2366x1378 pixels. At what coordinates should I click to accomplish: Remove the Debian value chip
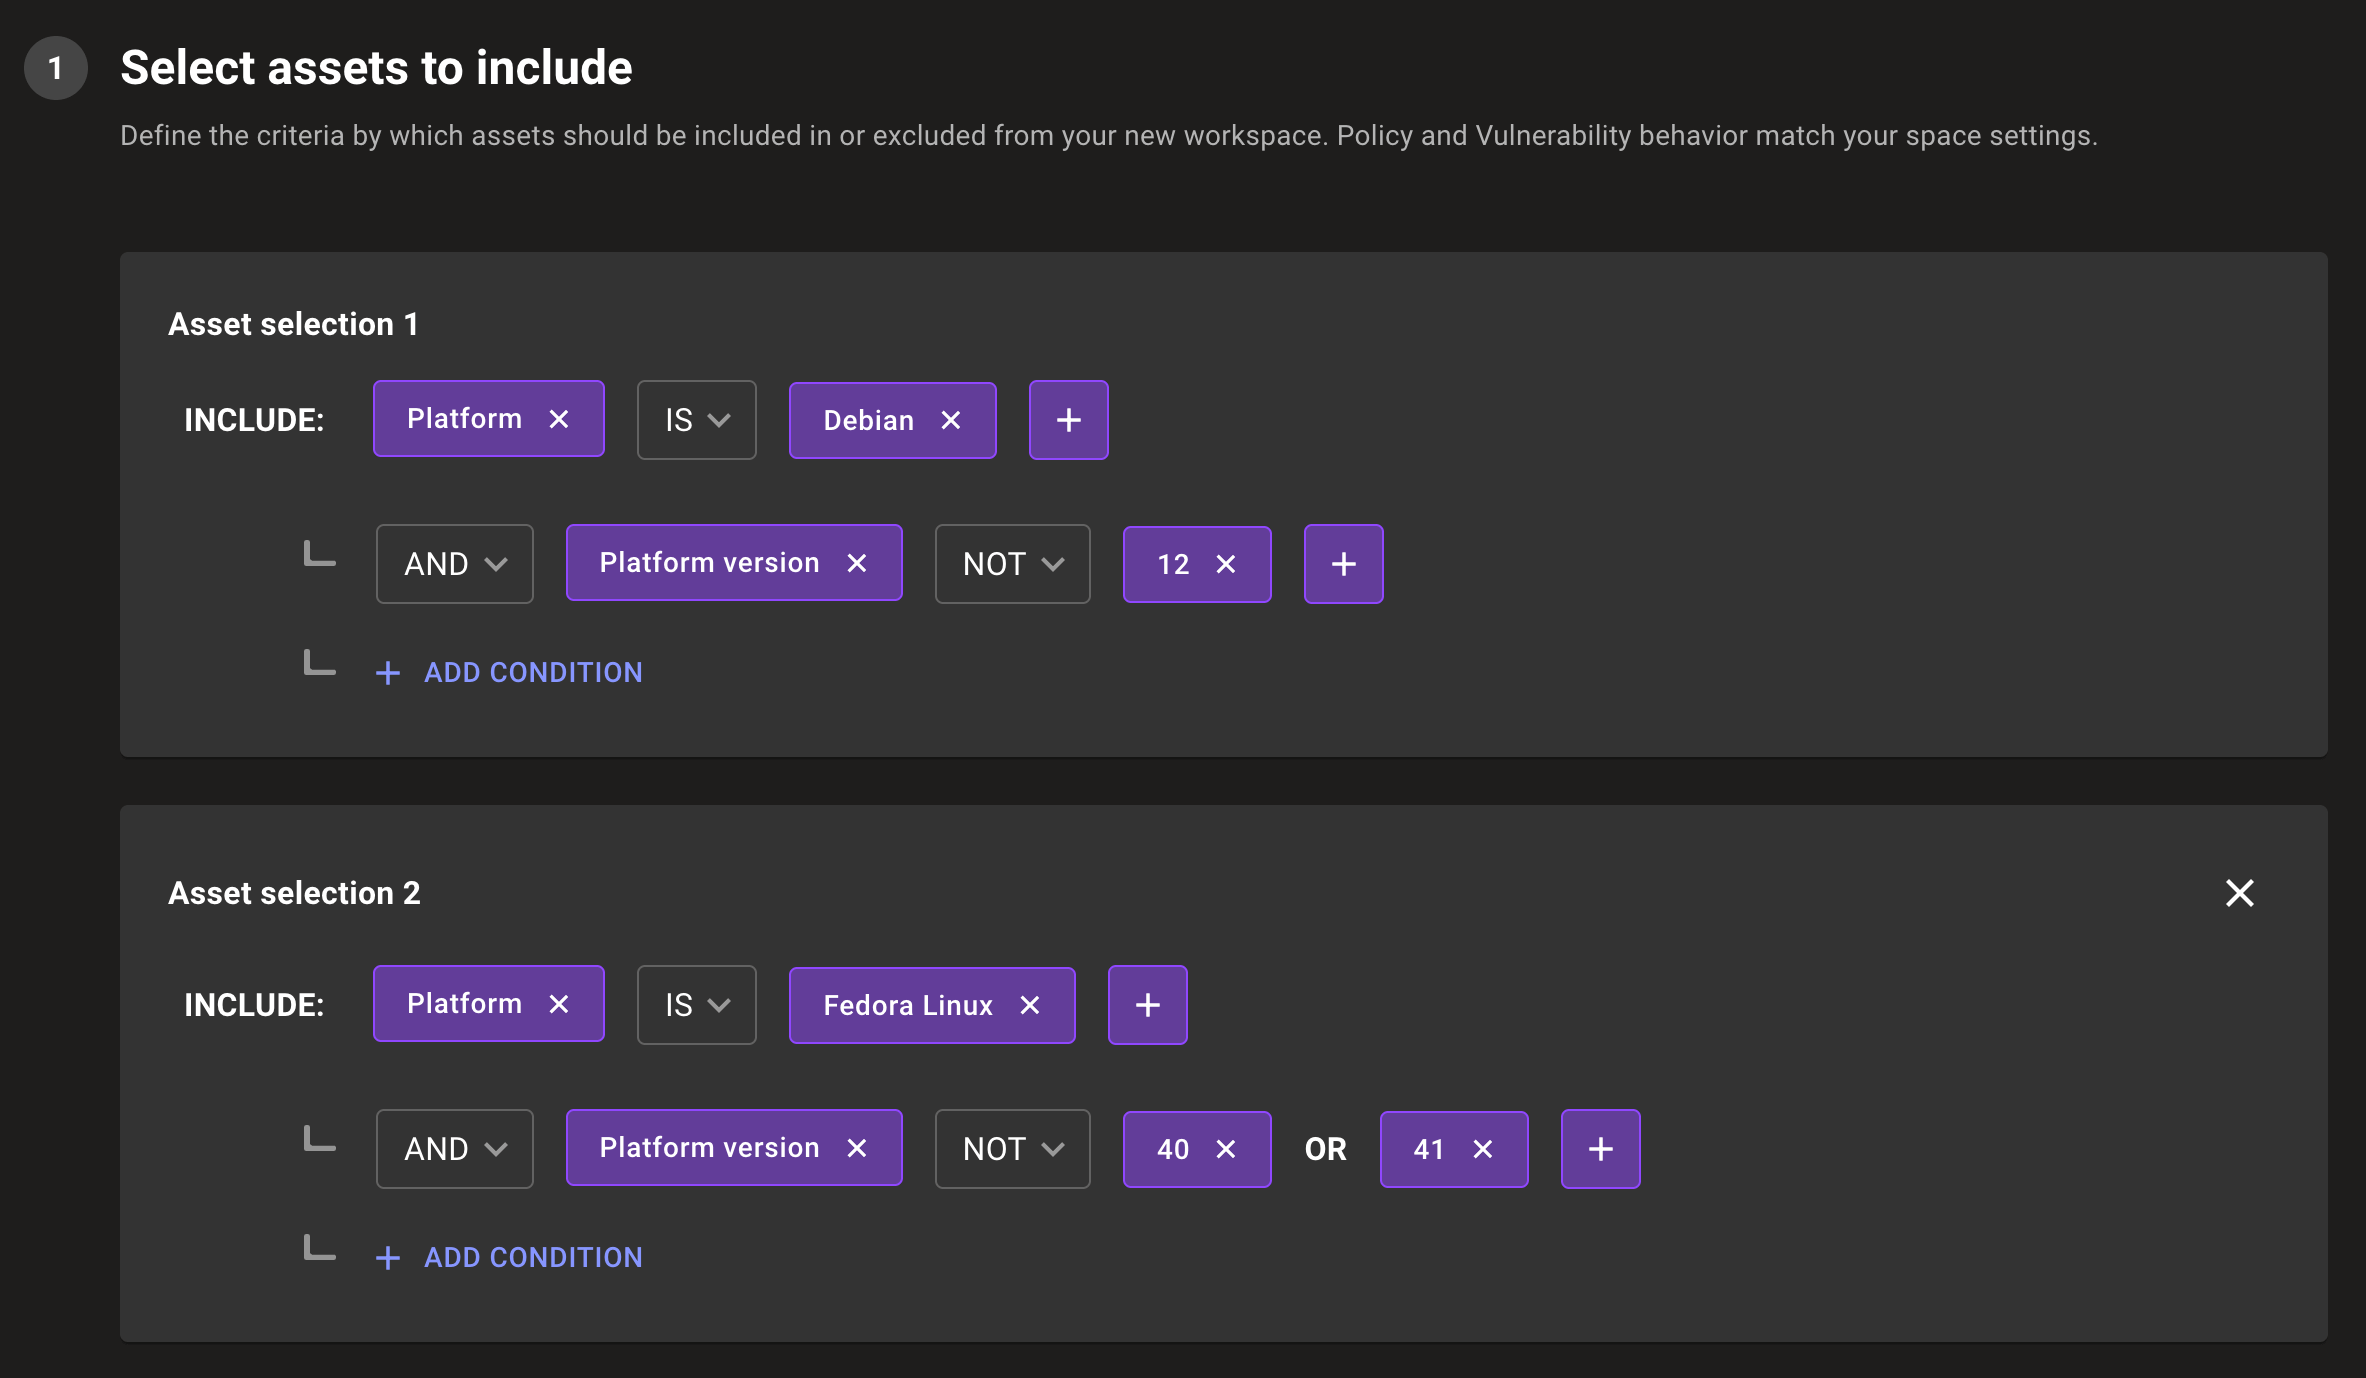(950, 420)
